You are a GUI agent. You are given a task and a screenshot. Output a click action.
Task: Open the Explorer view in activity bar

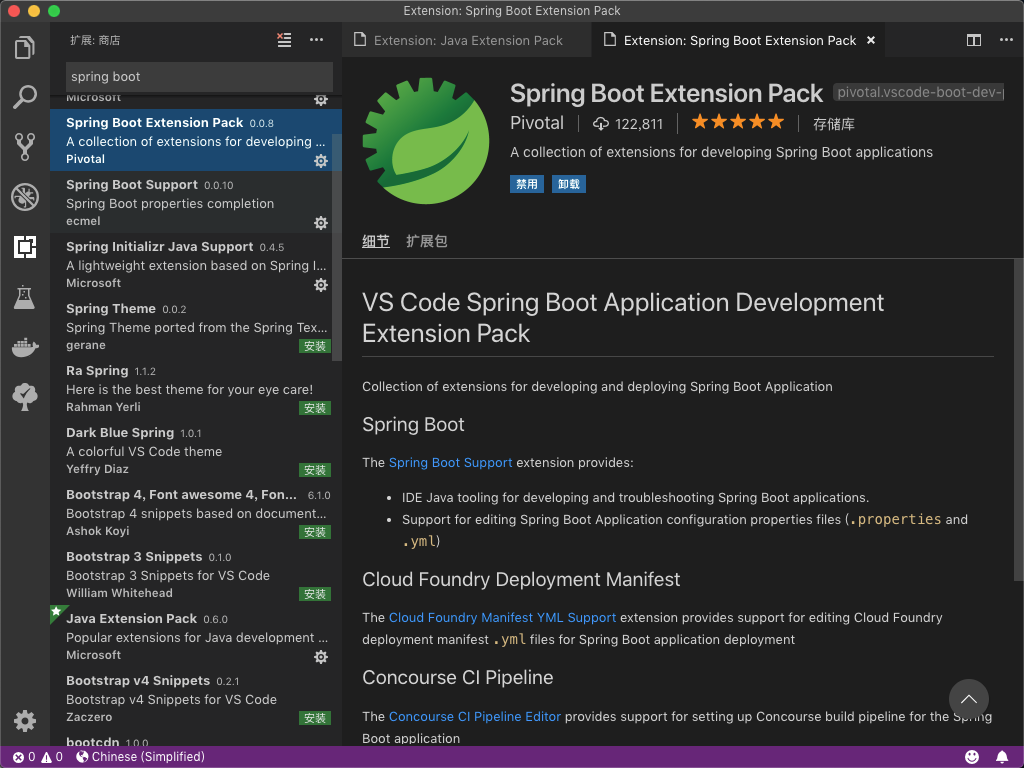coord(25,47)
